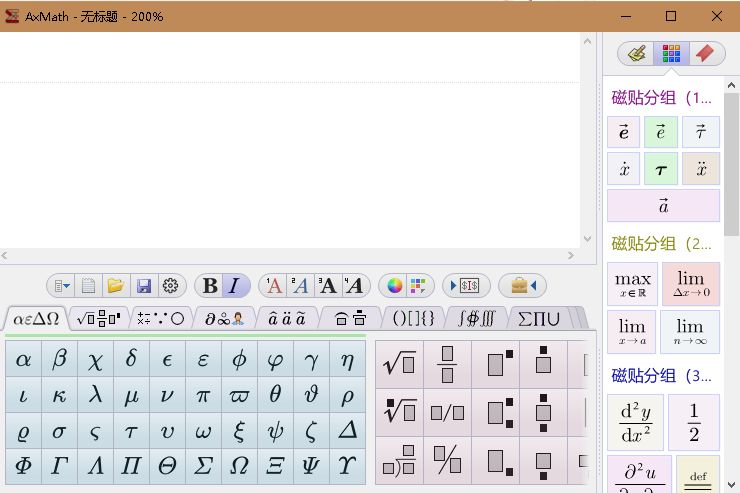Insert the bold tau tile

(661, 168)
